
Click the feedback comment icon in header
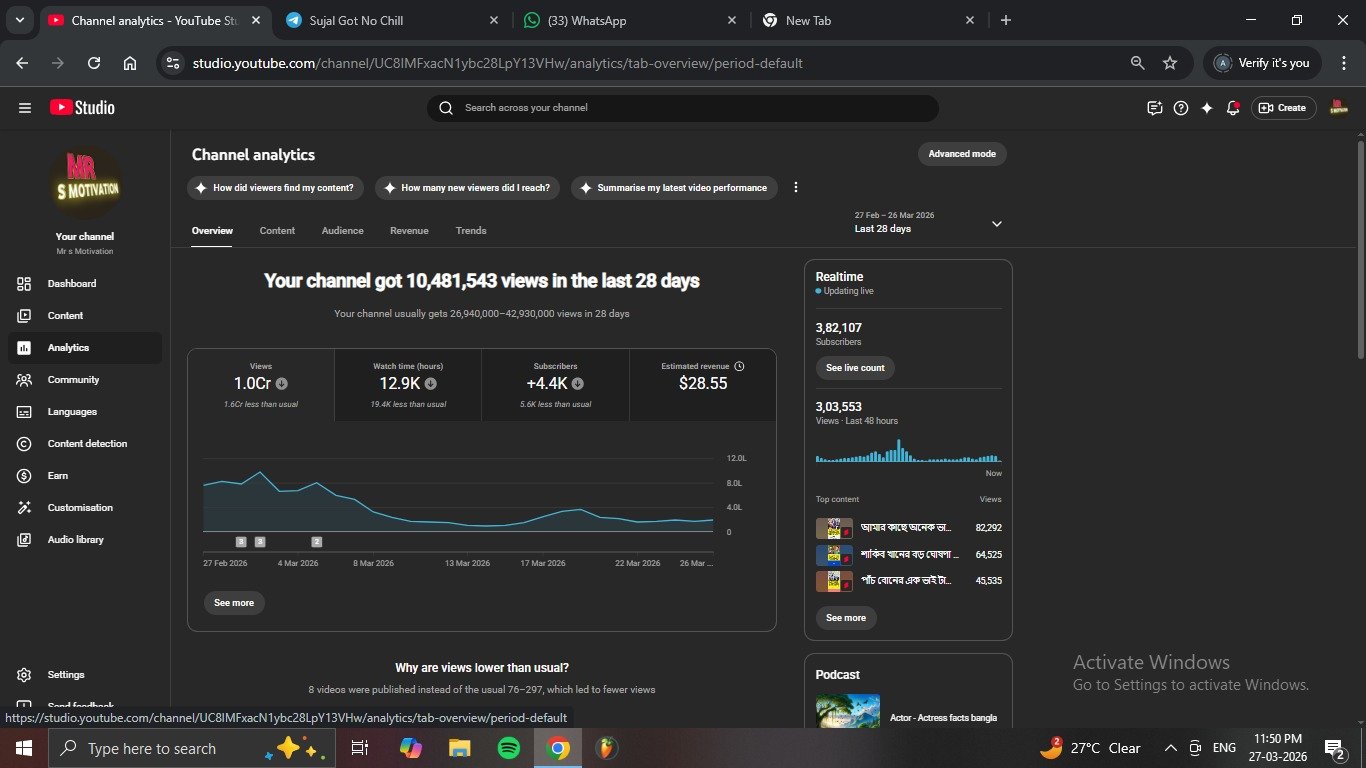[x=1155, y=108]
